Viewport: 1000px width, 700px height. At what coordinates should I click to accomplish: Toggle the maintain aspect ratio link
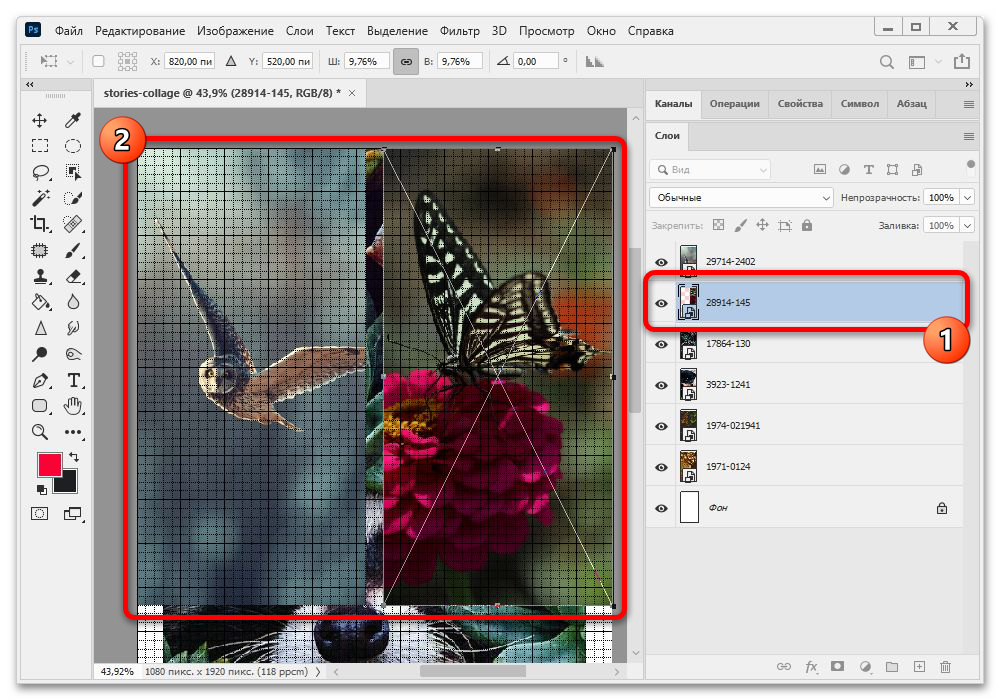coord(406,61)
